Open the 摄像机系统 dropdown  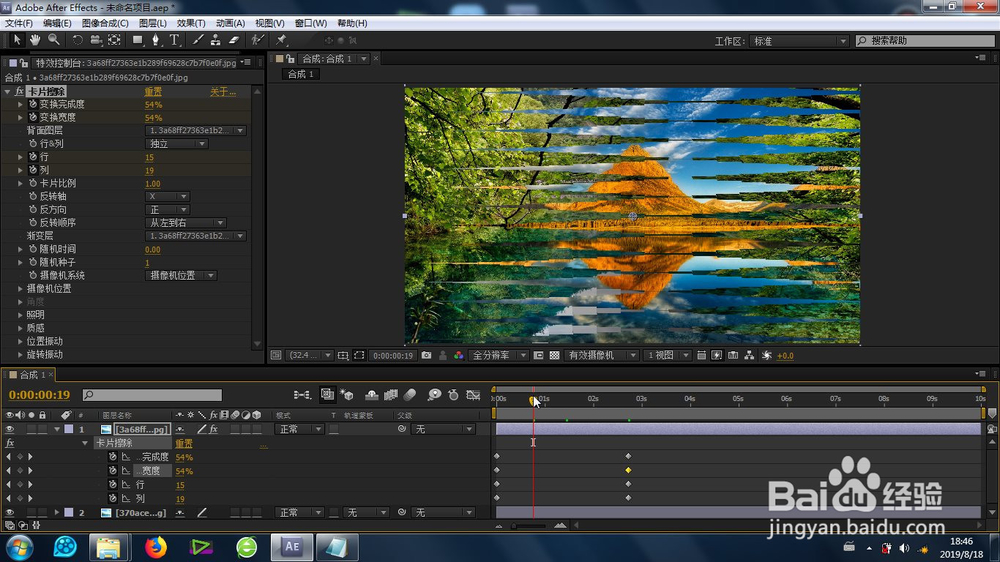(x=181, y=276)
